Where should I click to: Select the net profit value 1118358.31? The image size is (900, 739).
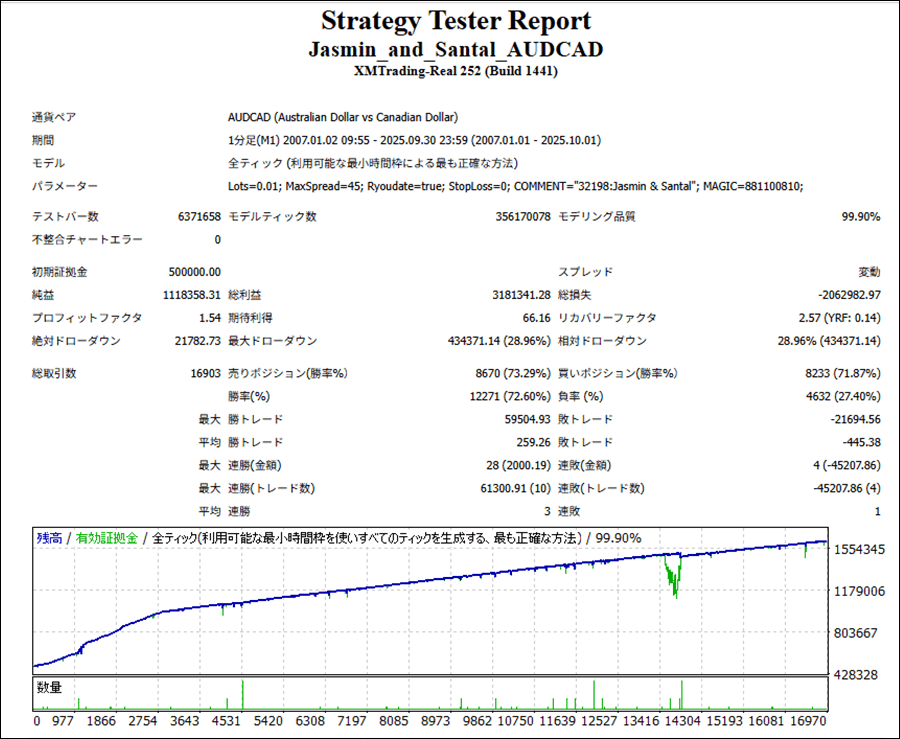[x=191, y=295]
